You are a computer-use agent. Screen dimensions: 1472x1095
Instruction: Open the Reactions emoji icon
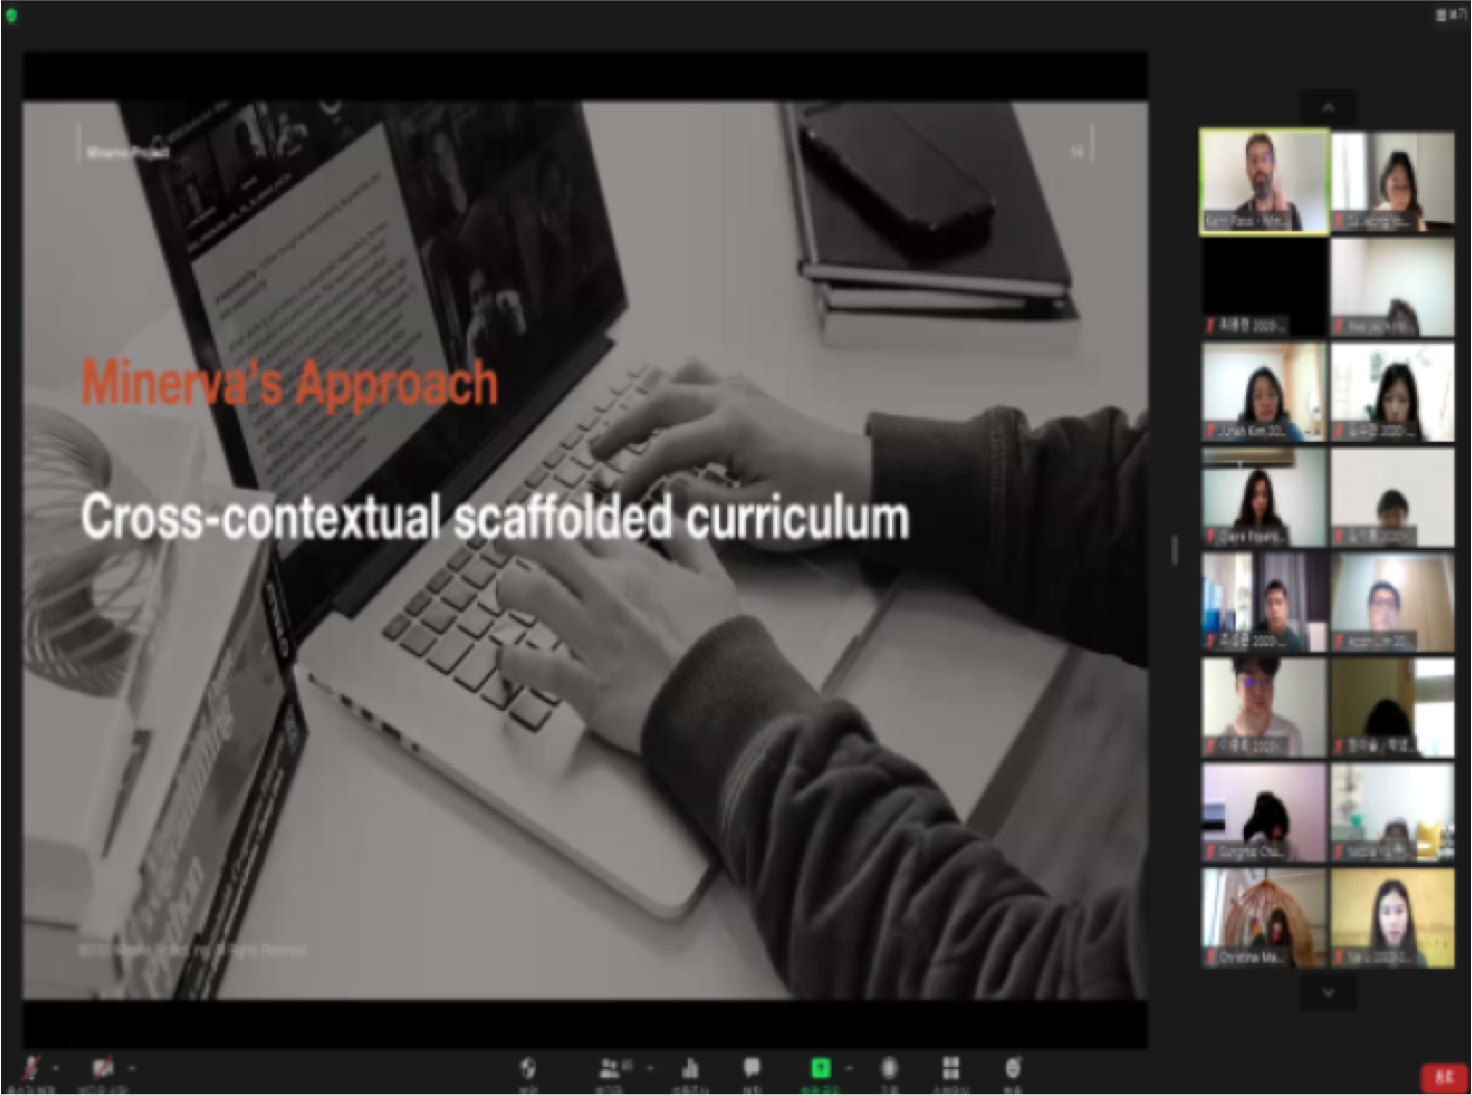click(x=1012, y=1068)
